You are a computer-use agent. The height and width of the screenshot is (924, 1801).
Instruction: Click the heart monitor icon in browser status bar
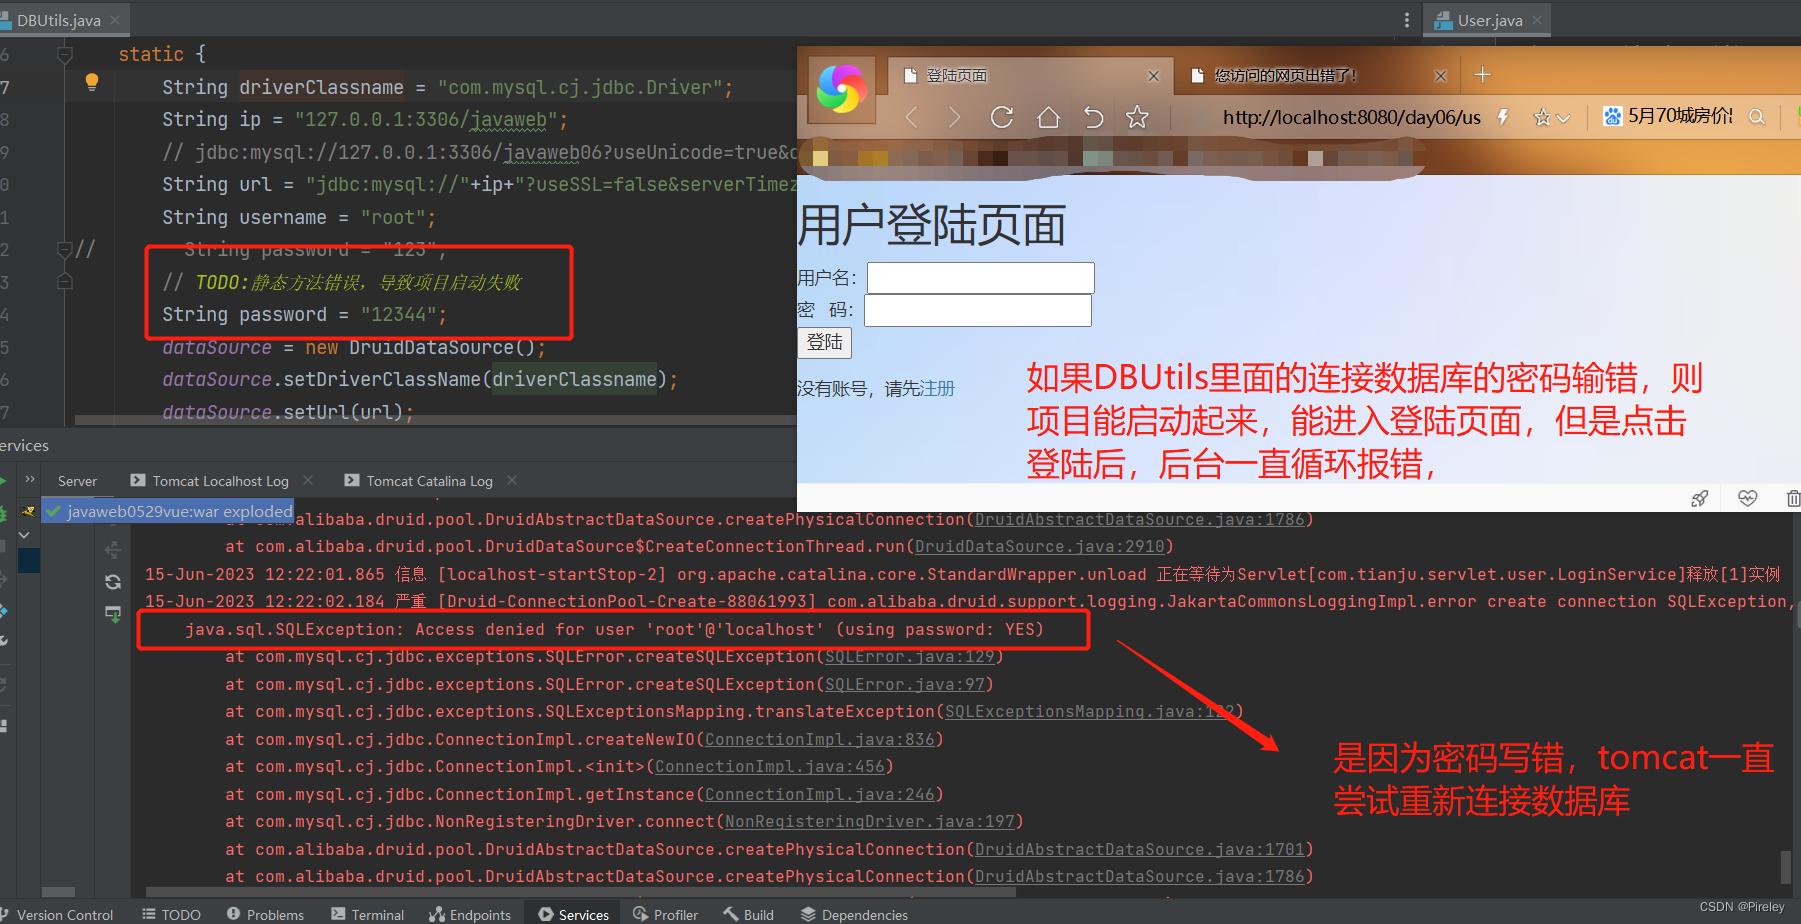pos(1747,498)
